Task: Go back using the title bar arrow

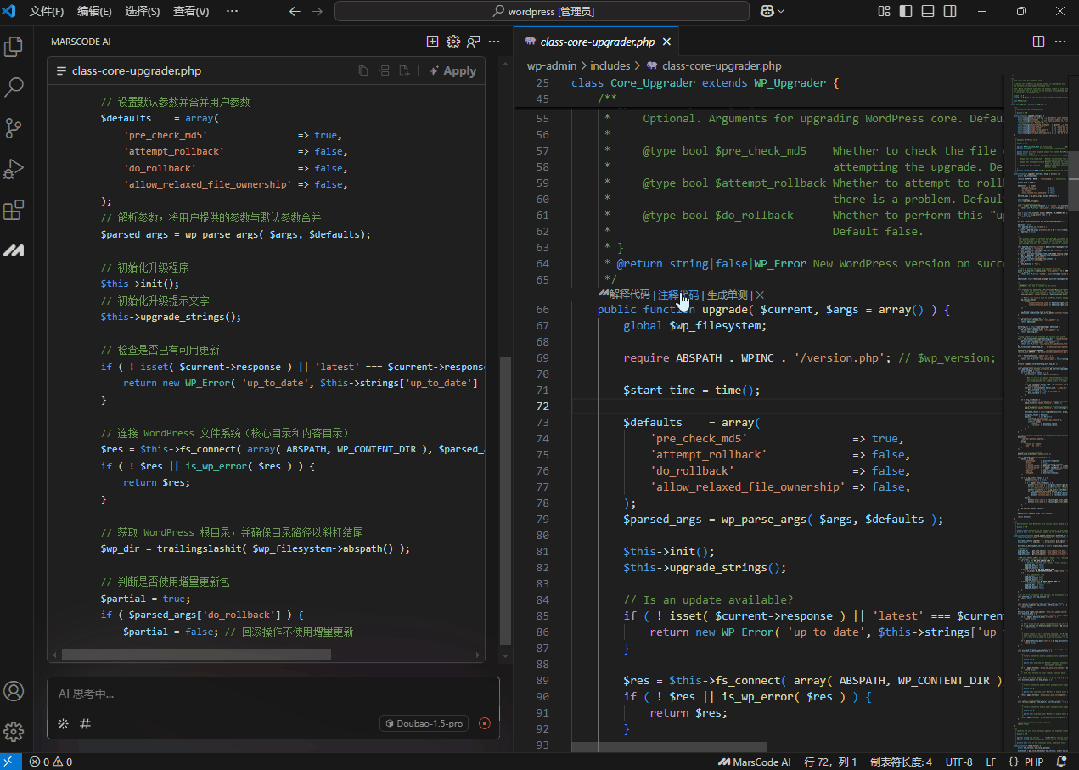Action: (x=295, y=12)
